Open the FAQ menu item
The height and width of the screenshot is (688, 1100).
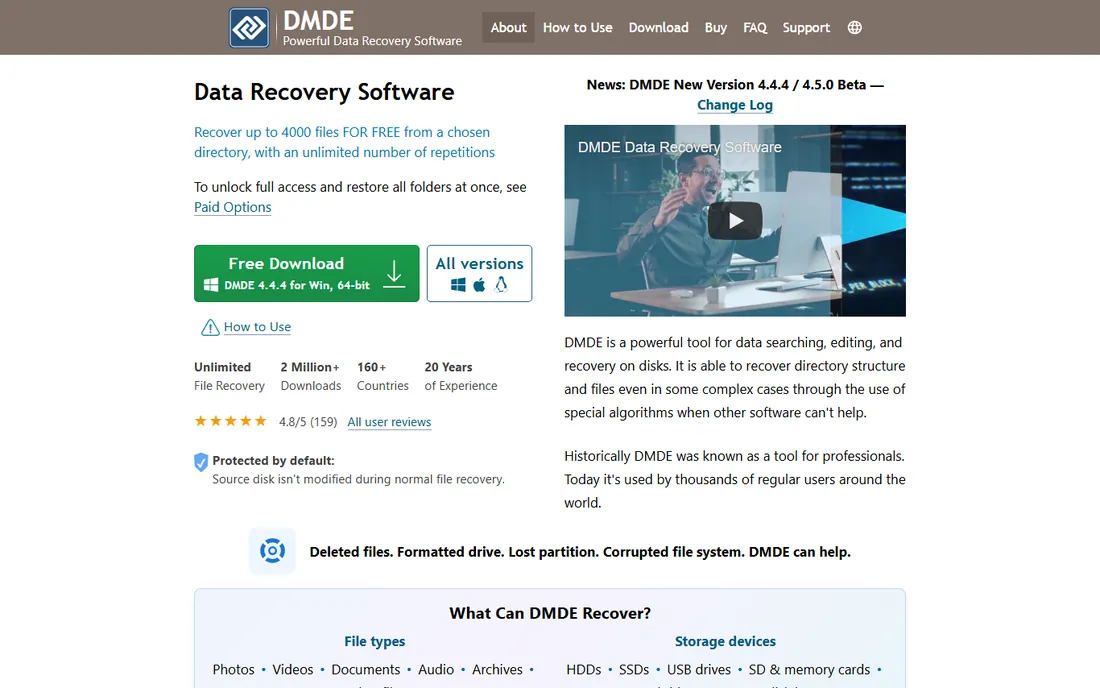click(755, 27)
